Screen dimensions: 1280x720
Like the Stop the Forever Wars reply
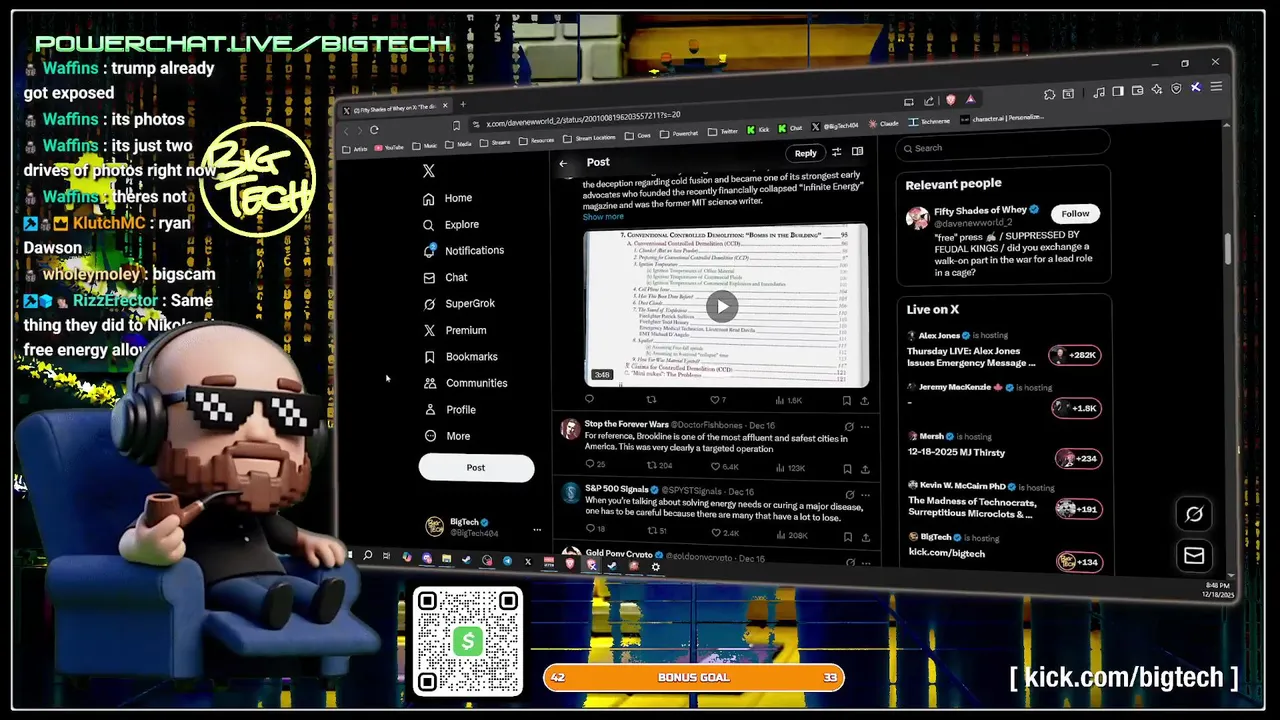click(x=724, y=467)
